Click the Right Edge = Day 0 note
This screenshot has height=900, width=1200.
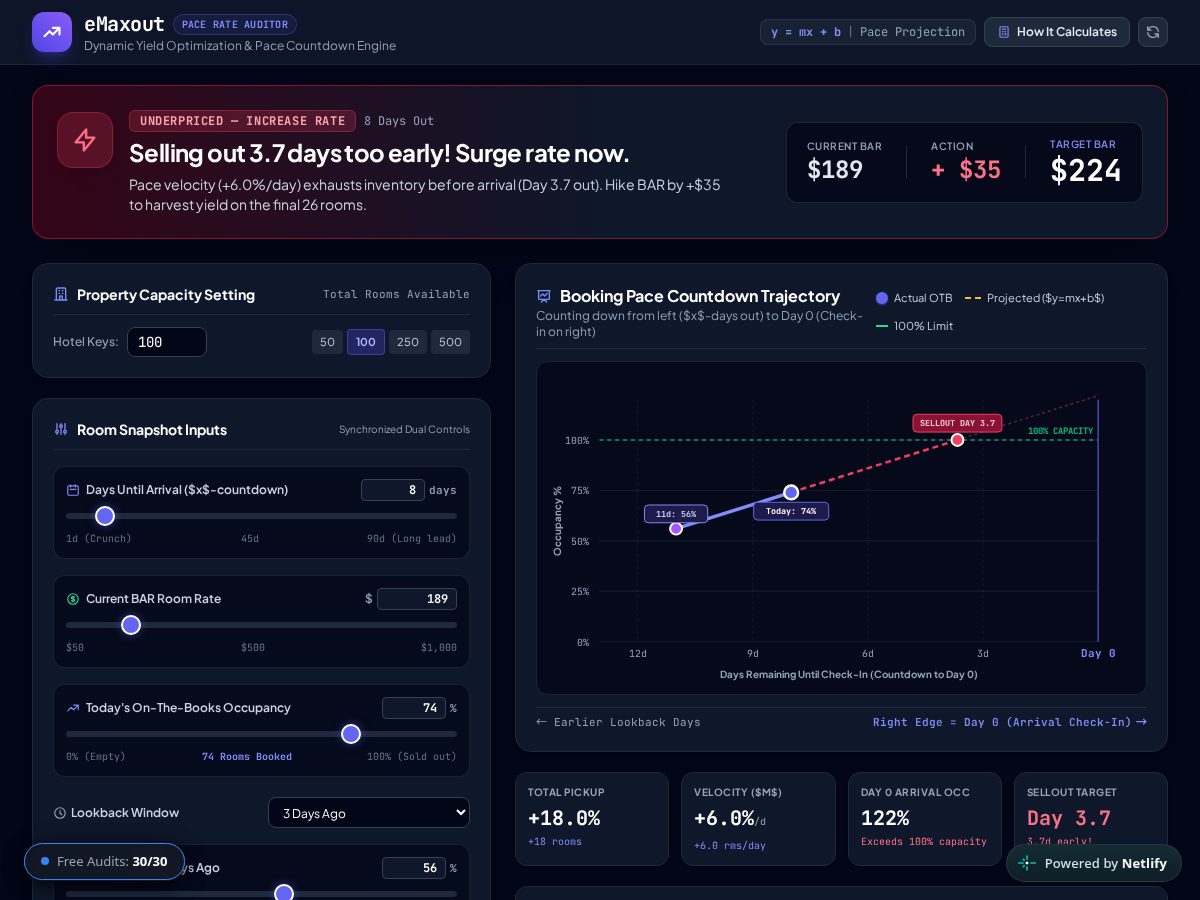tap(1010, 722)
